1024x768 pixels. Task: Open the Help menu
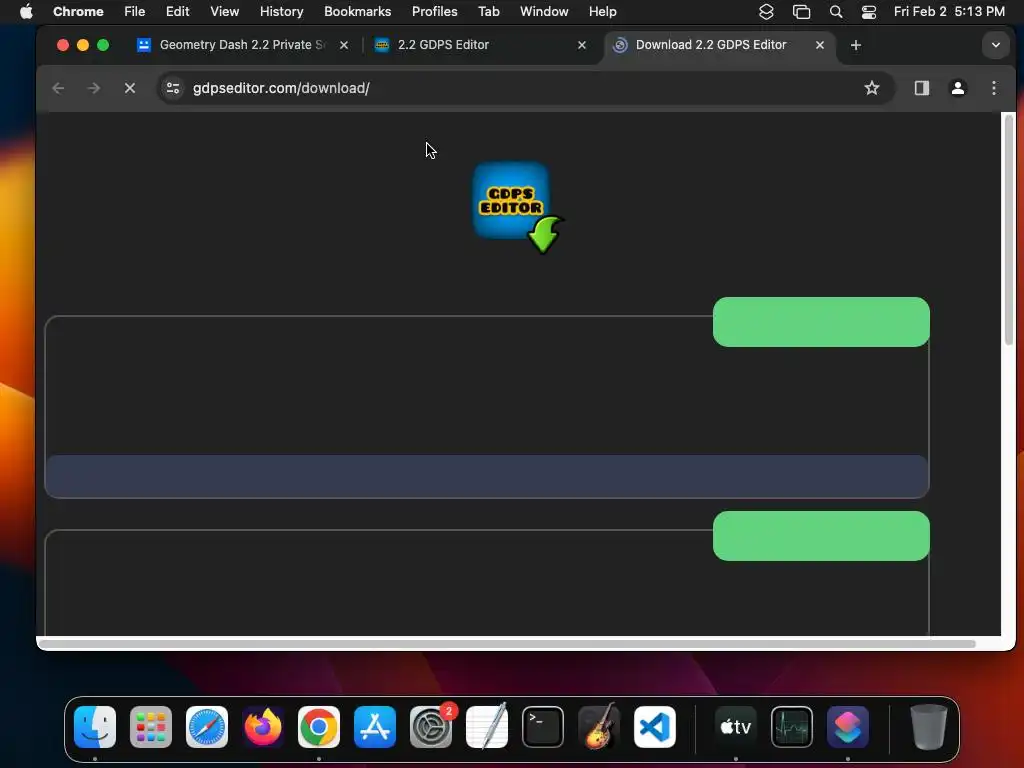coord(602,12)
